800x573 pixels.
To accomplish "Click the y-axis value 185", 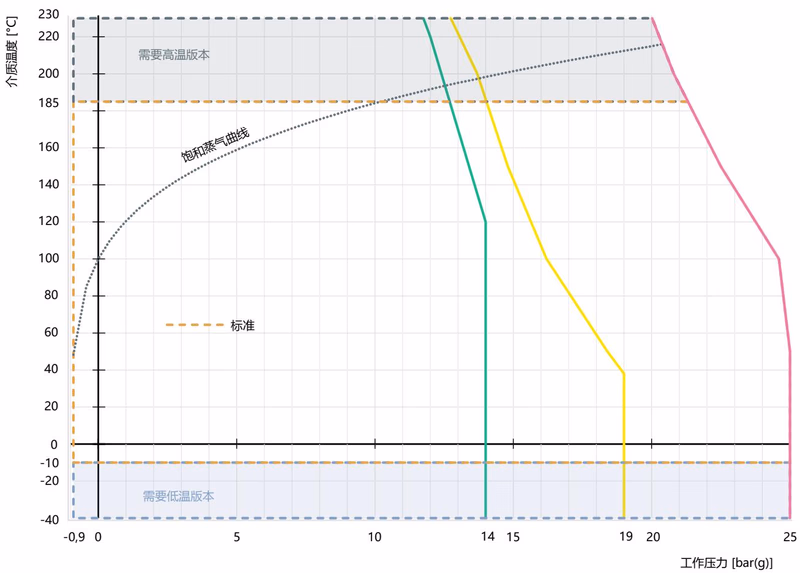I will click(48, 103).
